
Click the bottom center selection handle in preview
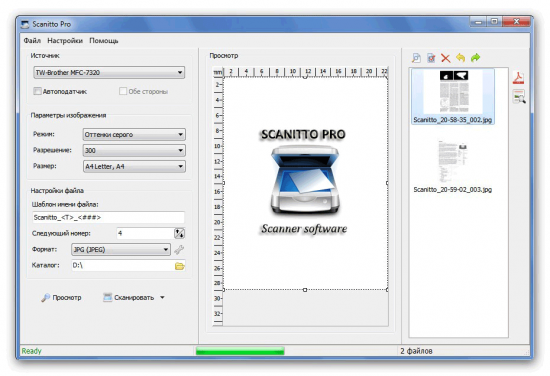pyautogui.click(x=305, y=290)
